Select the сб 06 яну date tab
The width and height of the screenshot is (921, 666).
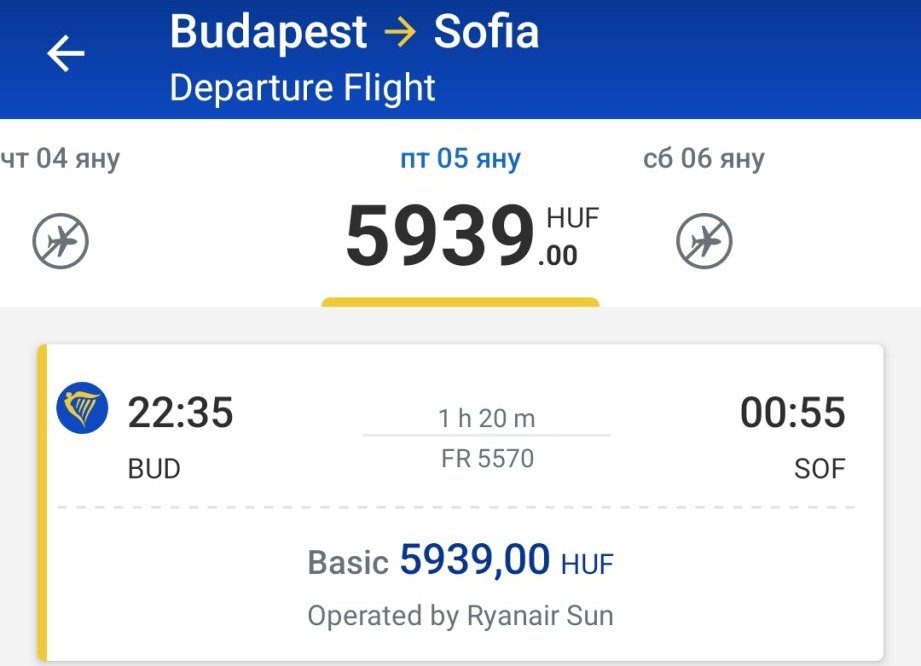click(704, 159)
